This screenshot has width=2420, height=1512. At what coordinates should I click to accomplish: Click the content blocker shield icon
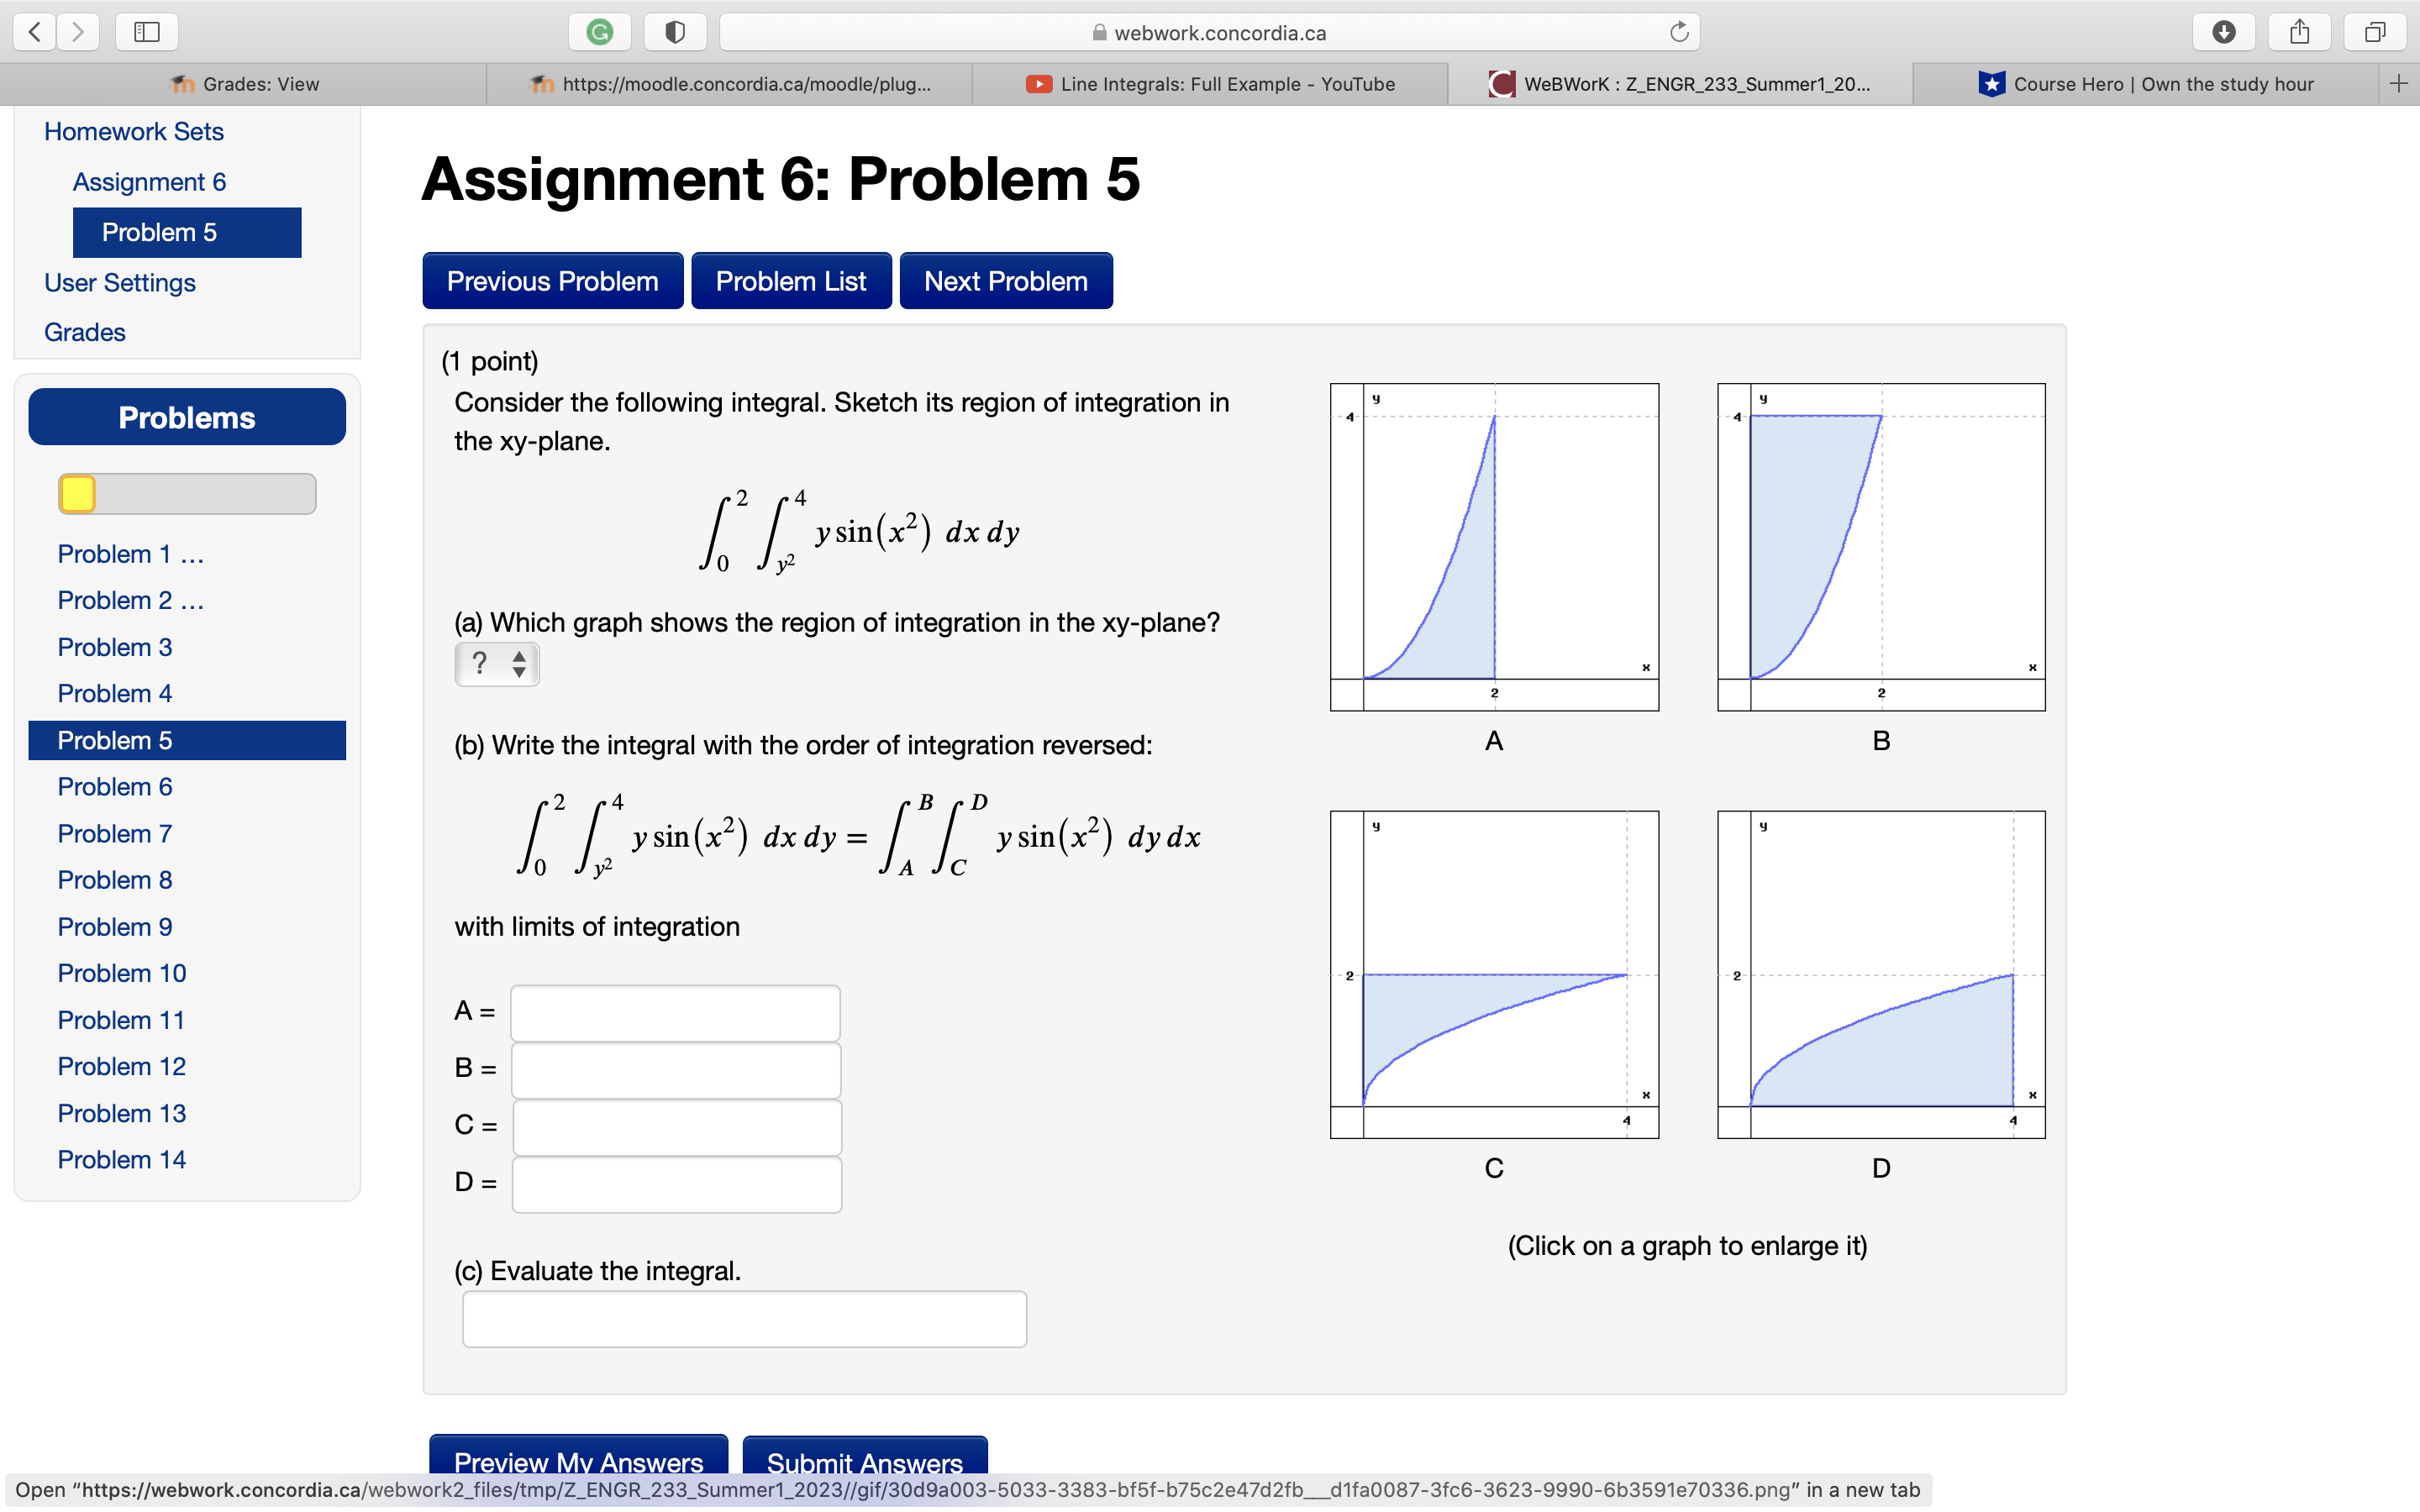point(675,31)
